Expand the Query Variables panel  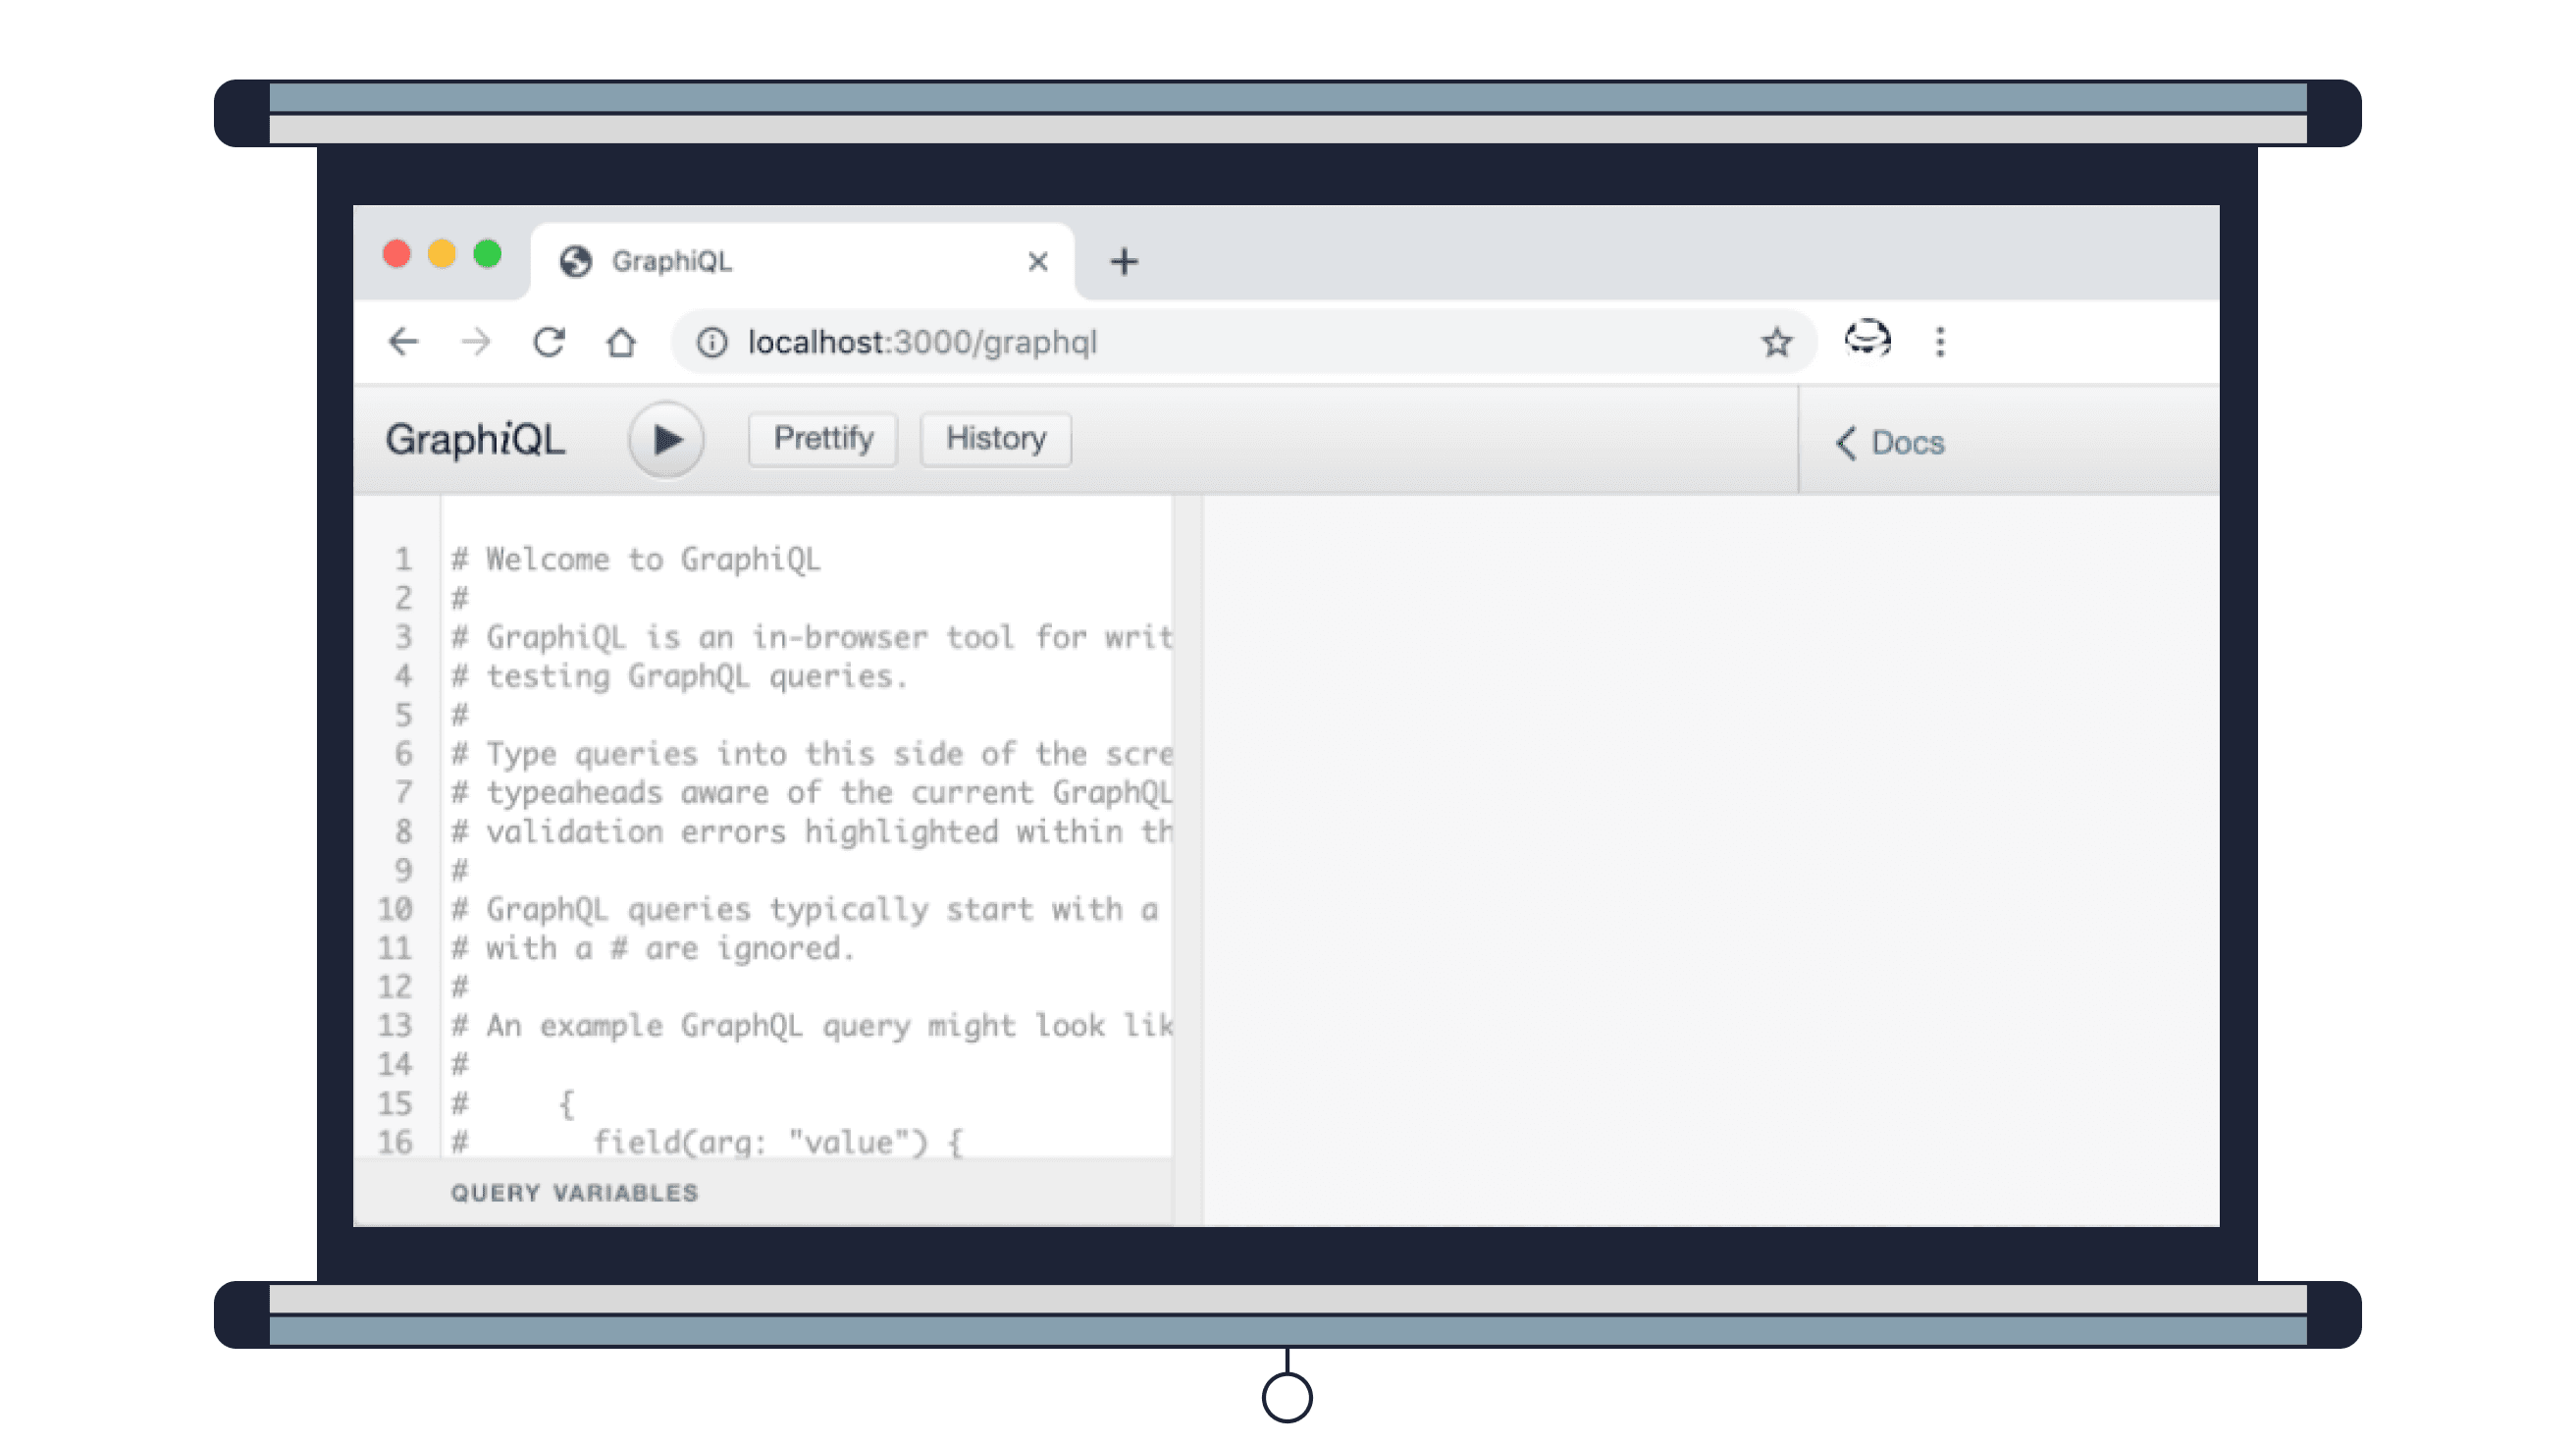(763, 1193)
